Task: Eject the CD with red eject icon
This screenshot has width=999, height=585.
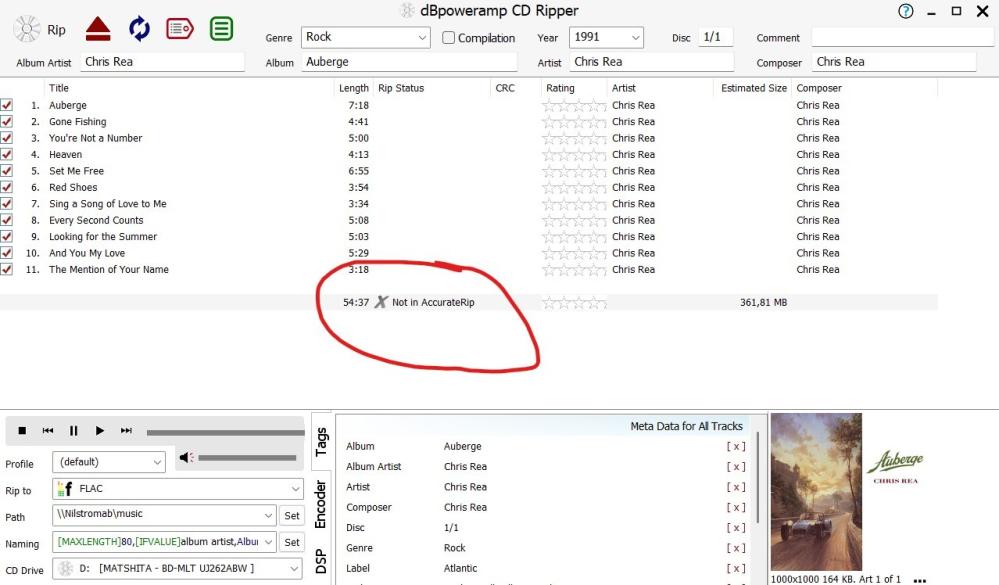Action: point(98,29)
